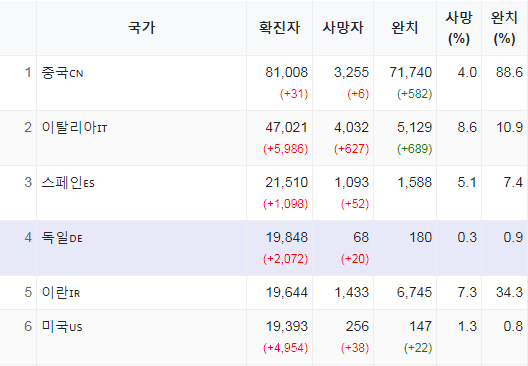Click the 국가 column header
Screen dimensions: 528x366
click(x=141, y=28)
